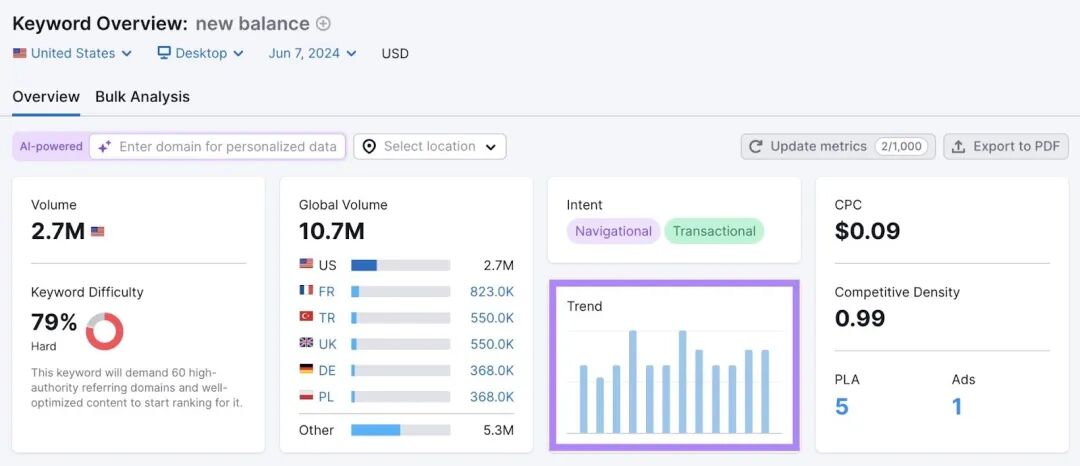Click the Export to PDF upload icon
Image resolution: width=1080 pixels, height=466 pixels.
958,147
